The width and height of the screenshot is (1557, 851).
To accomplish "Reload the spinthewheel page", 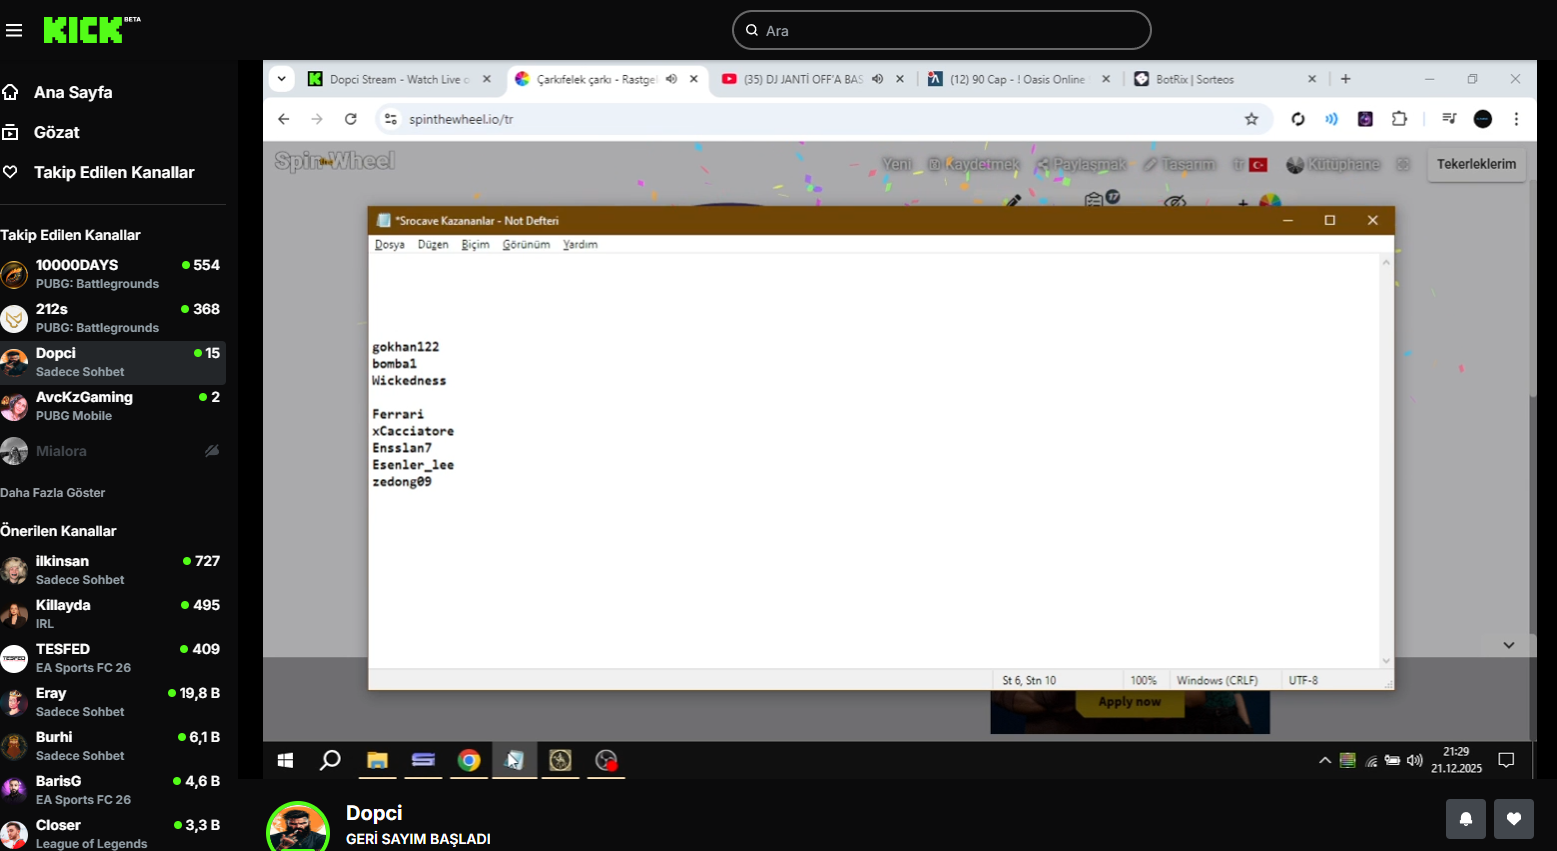I will click(351, 119).
